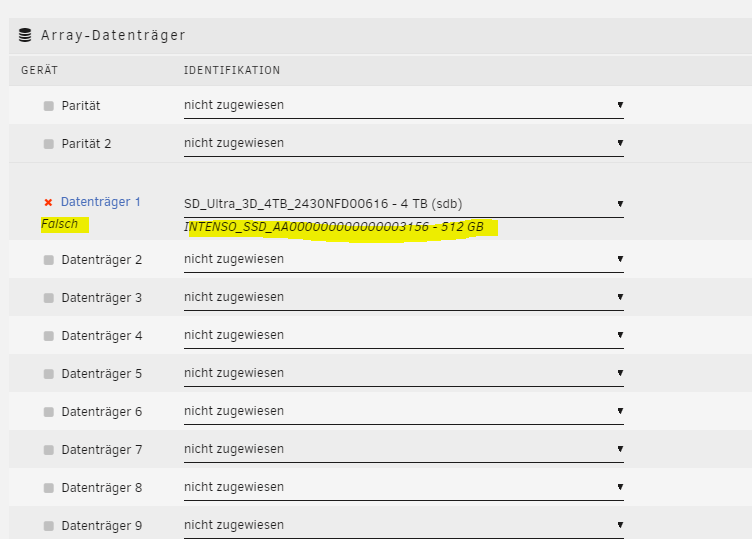
Task: Click the IDENTIFIKATION column header
Action: click(x=232, y=70)
